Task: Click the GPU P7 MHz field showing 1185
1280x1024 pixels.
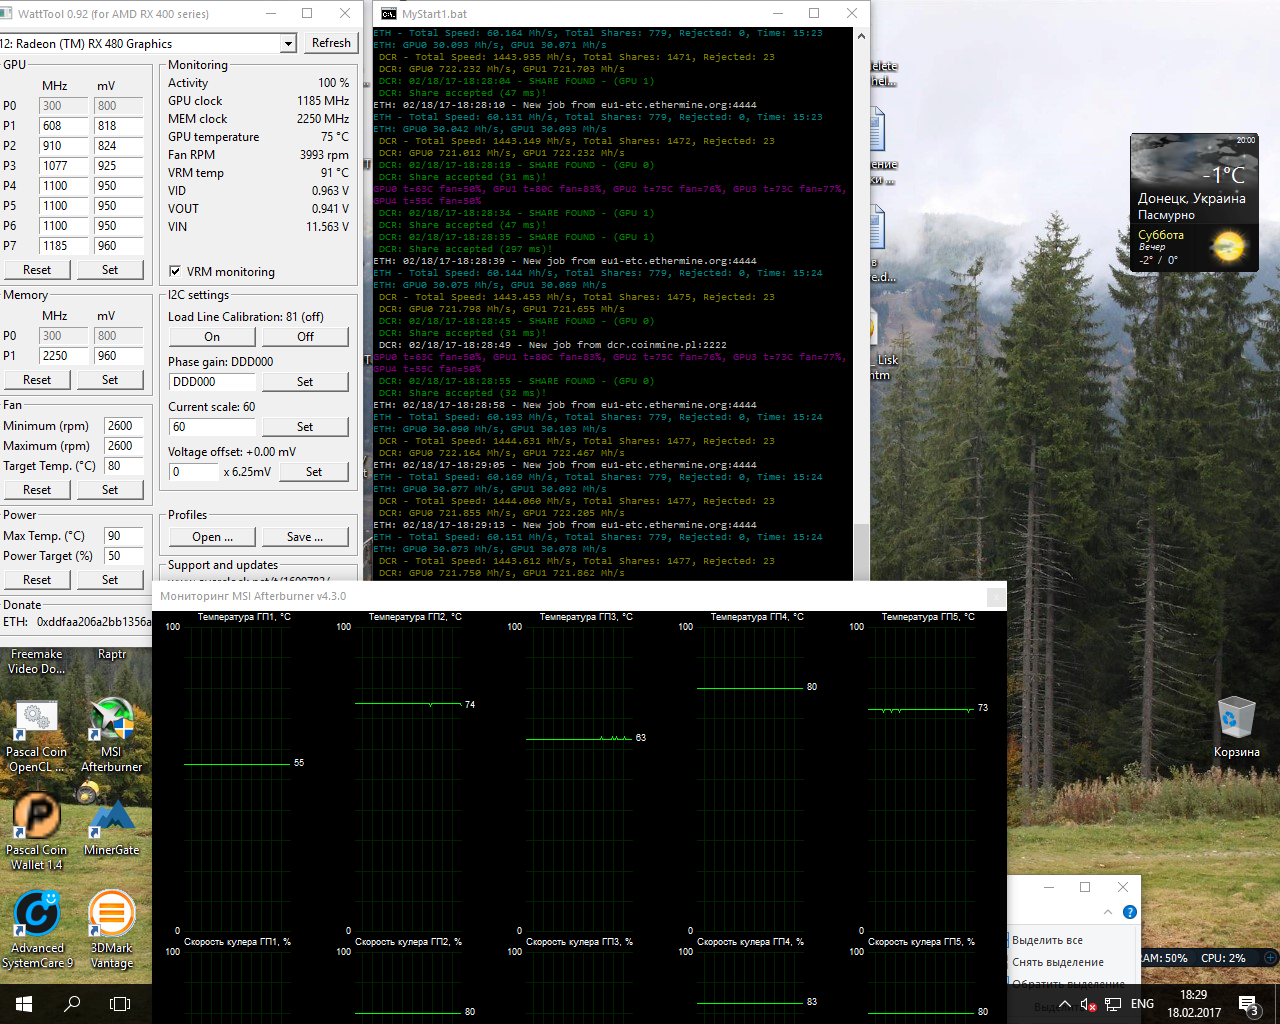Action: coord(65,246)
